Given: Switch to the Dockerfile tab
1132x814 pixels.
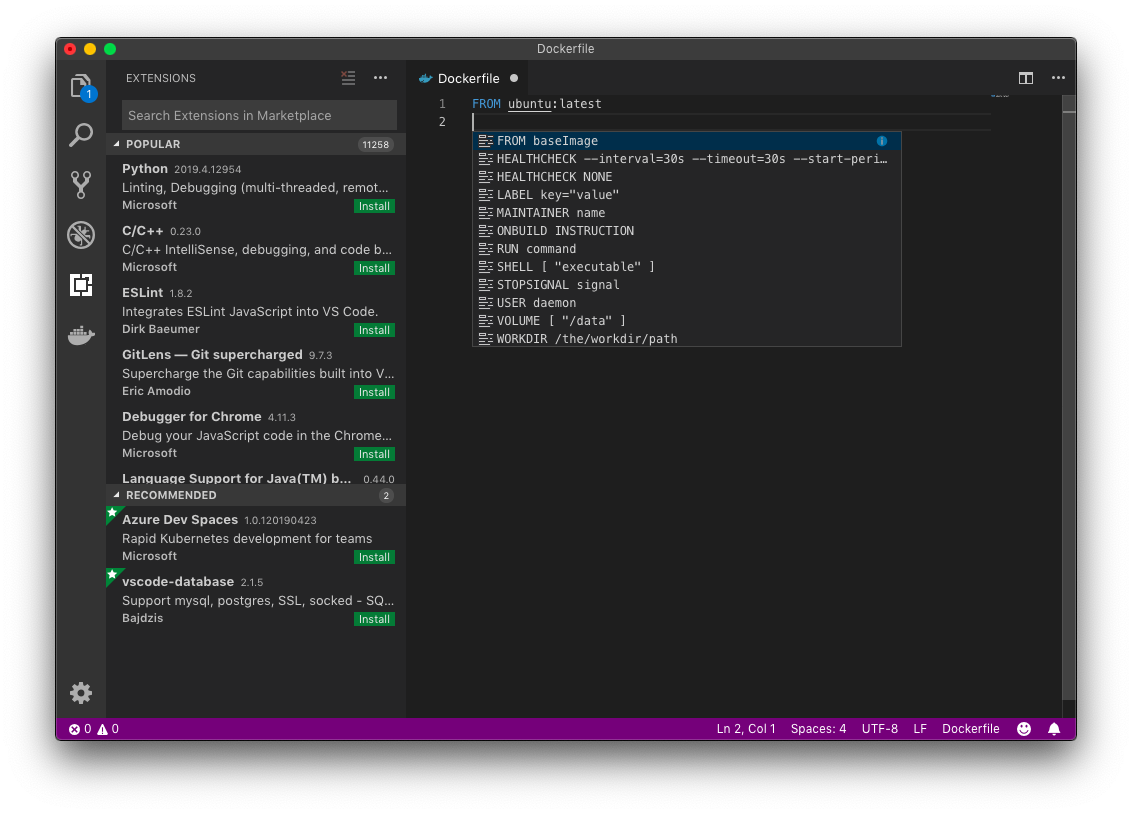Looking at the screenshot, I should [x=469, y=78].
